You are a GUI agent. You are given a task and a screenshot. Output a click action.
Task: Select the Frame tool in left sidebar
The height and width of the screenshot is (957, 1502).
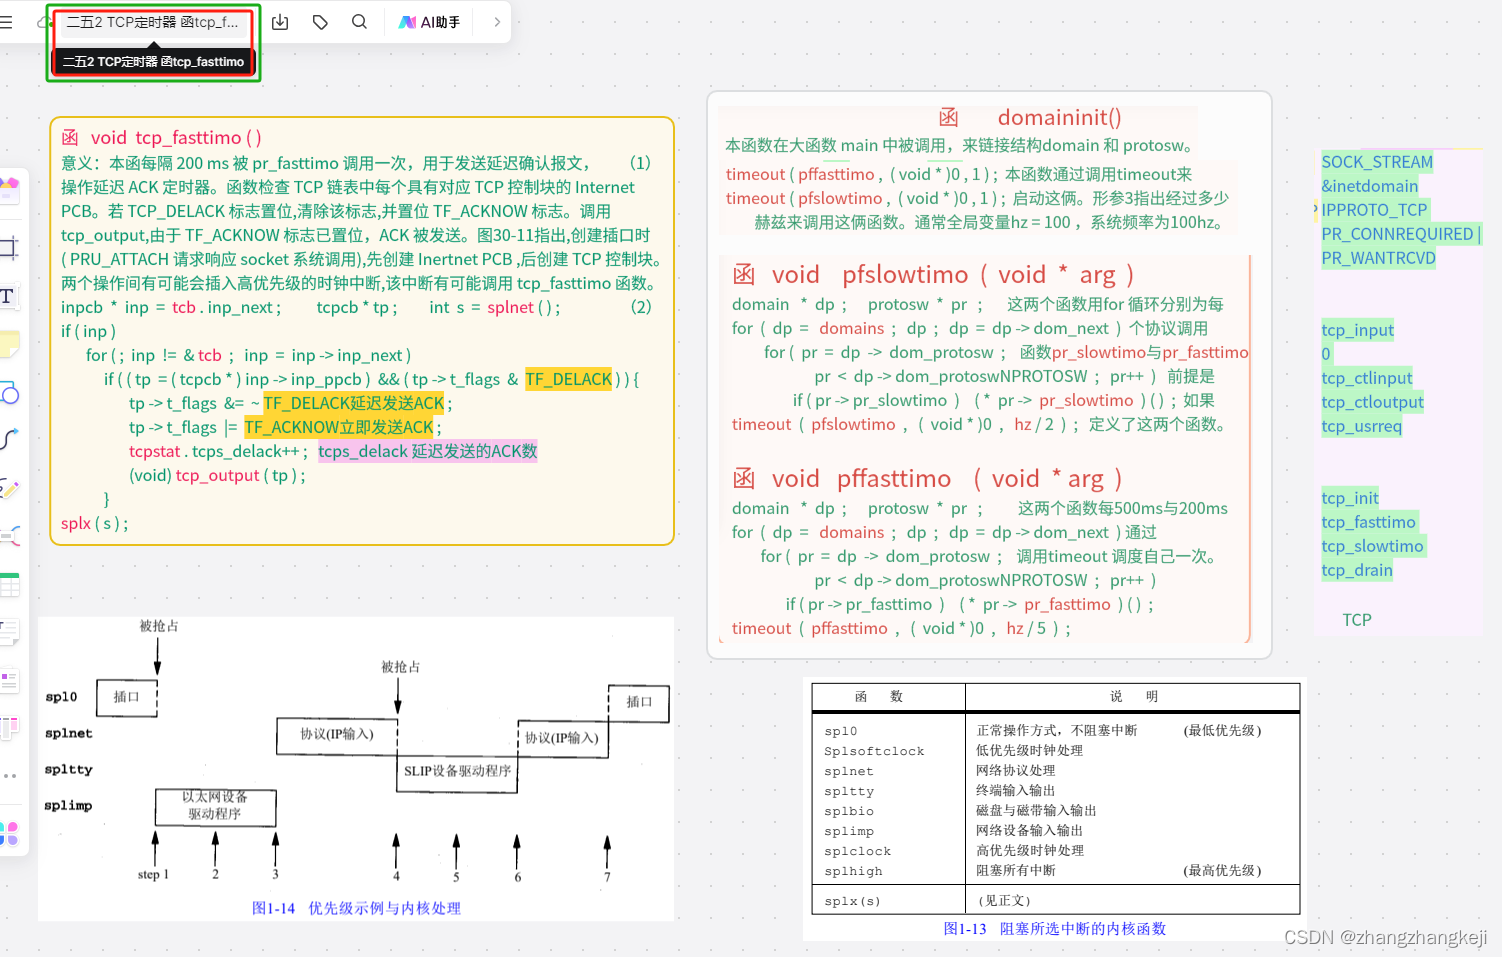[9, 247]
